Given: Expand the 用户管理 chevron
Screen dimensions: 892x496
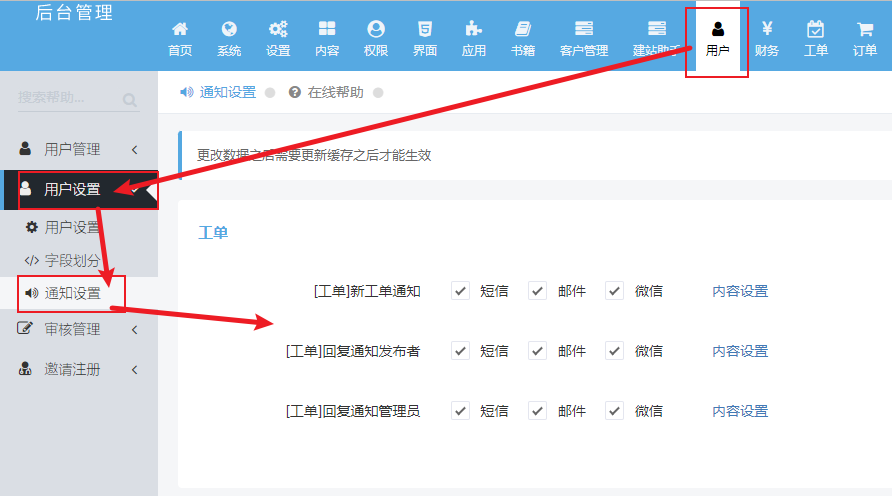Looking at the screenshot, I should pyautogui.click(x=135, y=150).
